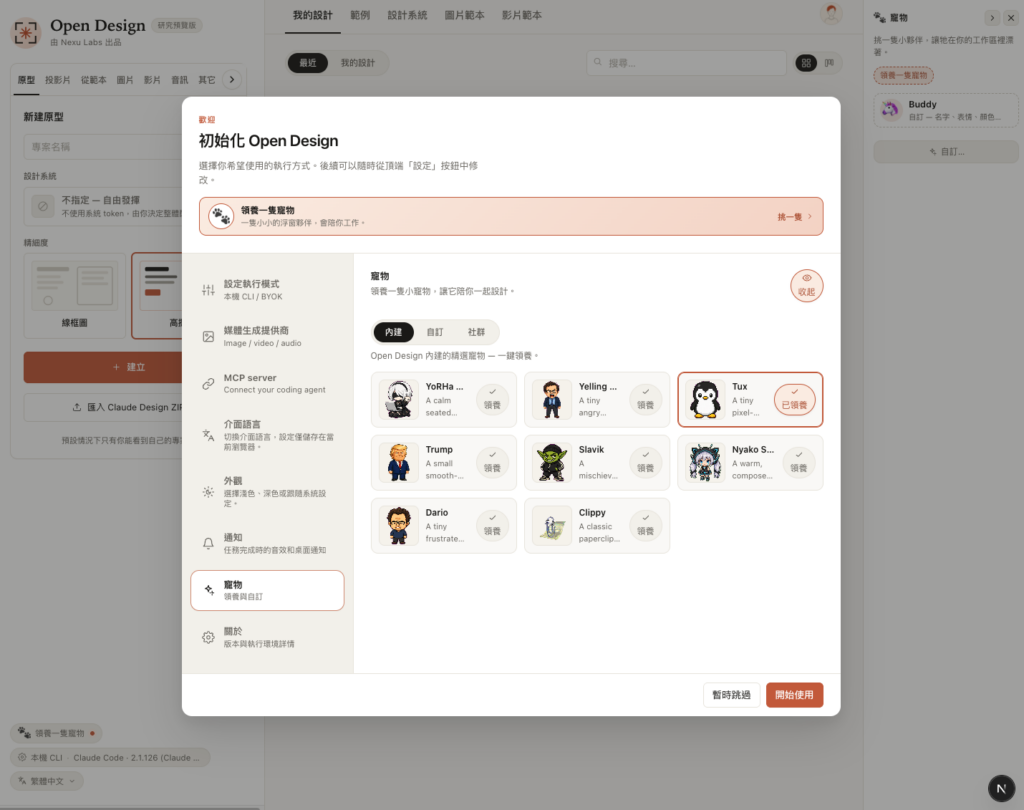Expand the project type tabs chevron
The width and height of the screenshot is (1024, 810).
(x=231, y=80)
